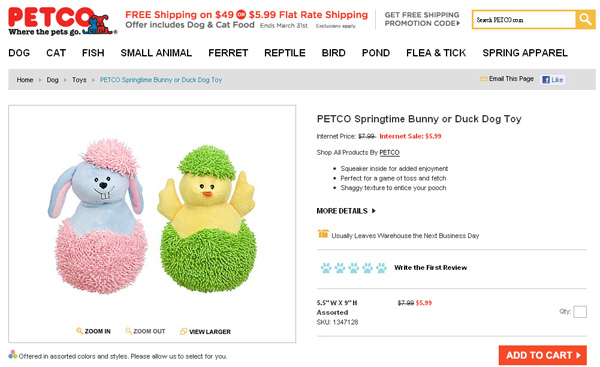Open the Dog menu category

pyautogui.click(x=19, y=53)
